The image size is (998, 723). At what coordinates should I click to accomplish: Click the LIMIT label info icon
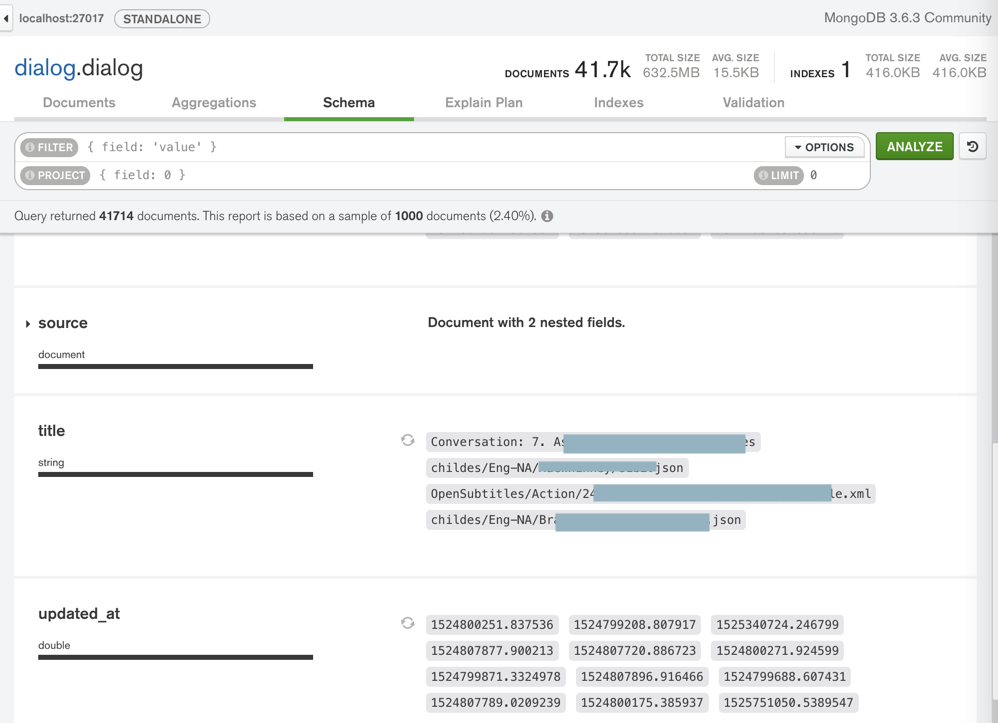(x=764, y=175)
